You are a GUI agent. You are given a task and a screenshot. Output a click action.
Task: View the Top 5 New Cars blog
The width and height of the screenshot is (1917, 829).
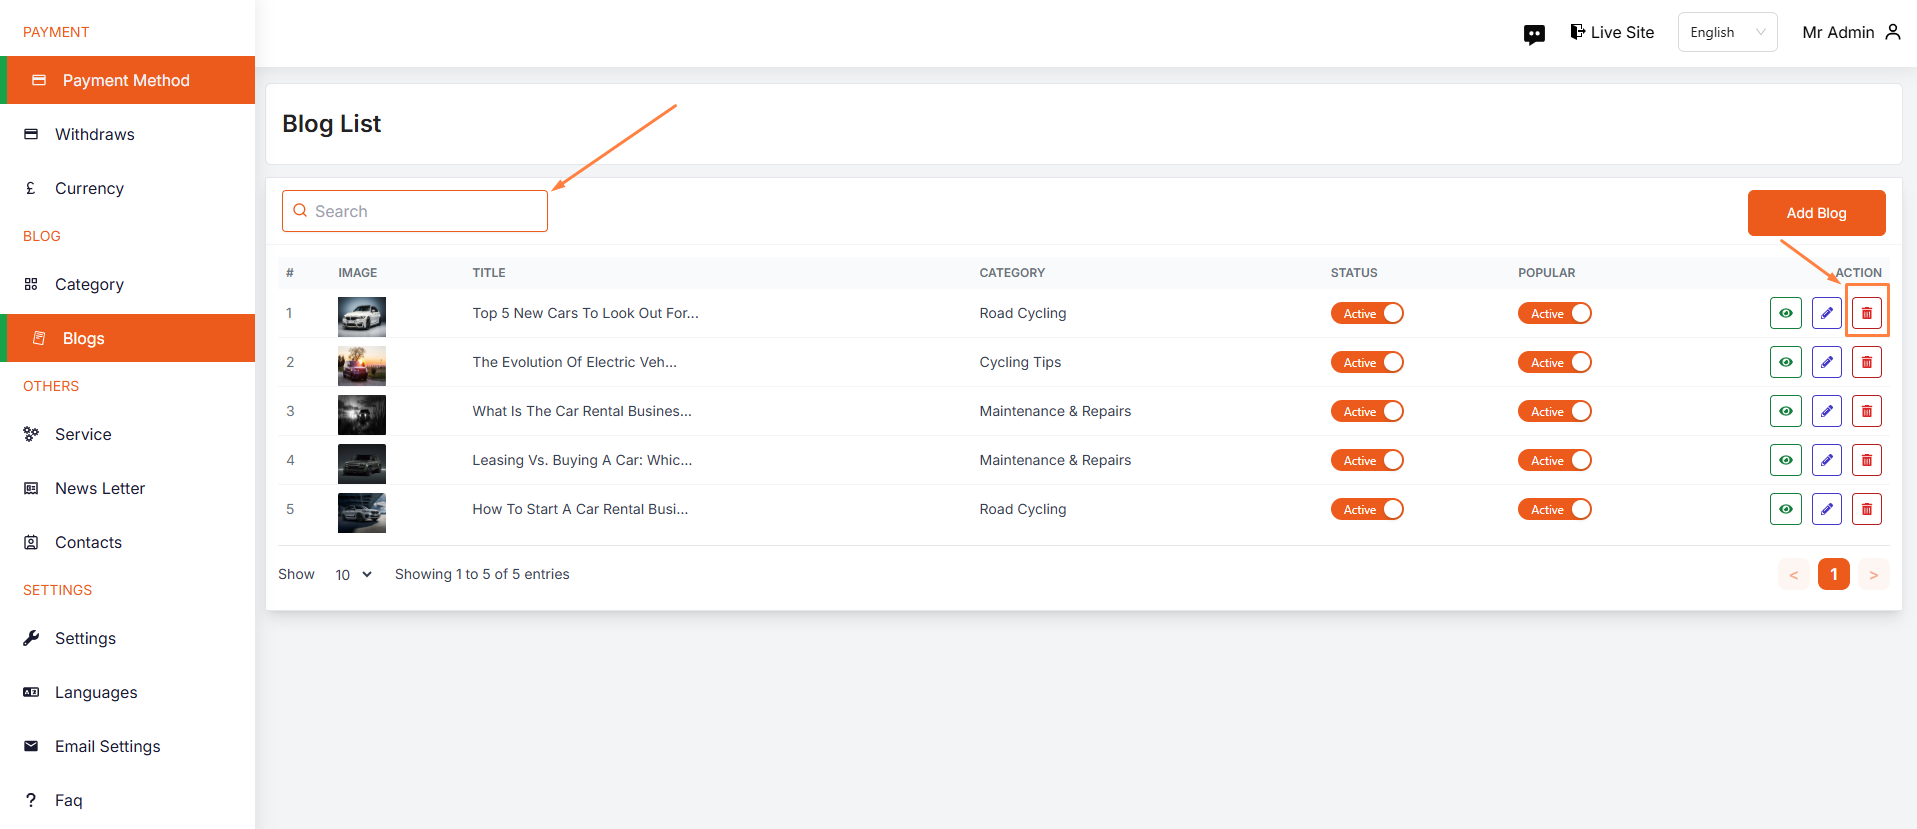pos(1785,313)
